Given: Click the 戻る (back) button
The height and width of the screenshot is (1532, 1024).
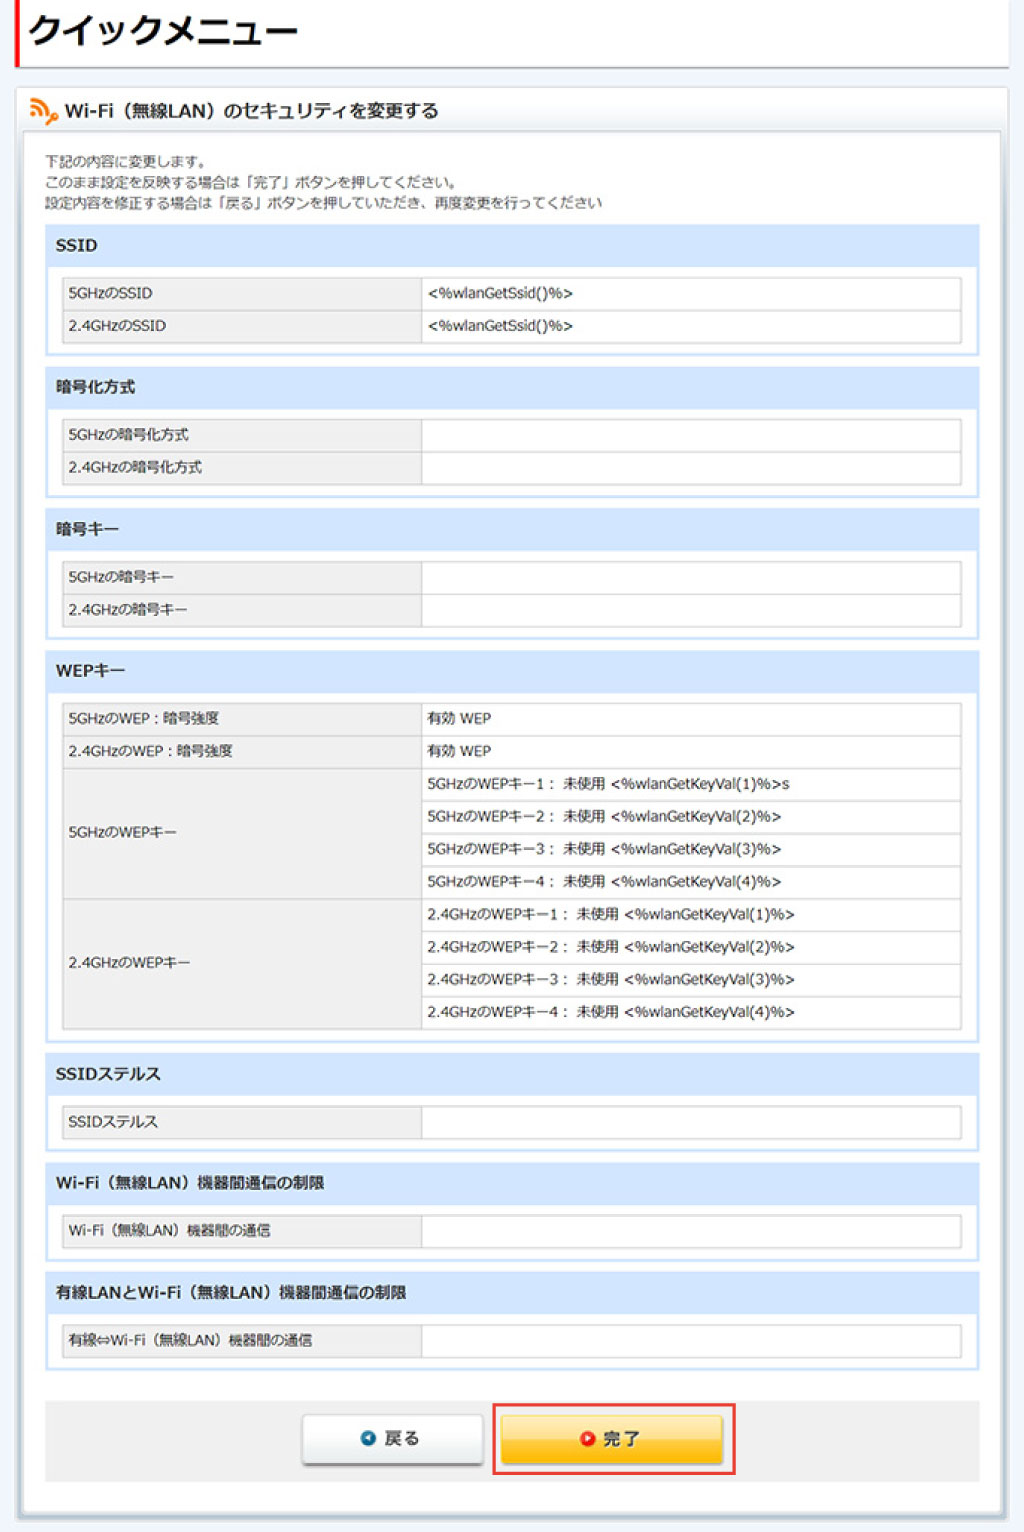Looking at the screenshot, I should (392, 1438).
